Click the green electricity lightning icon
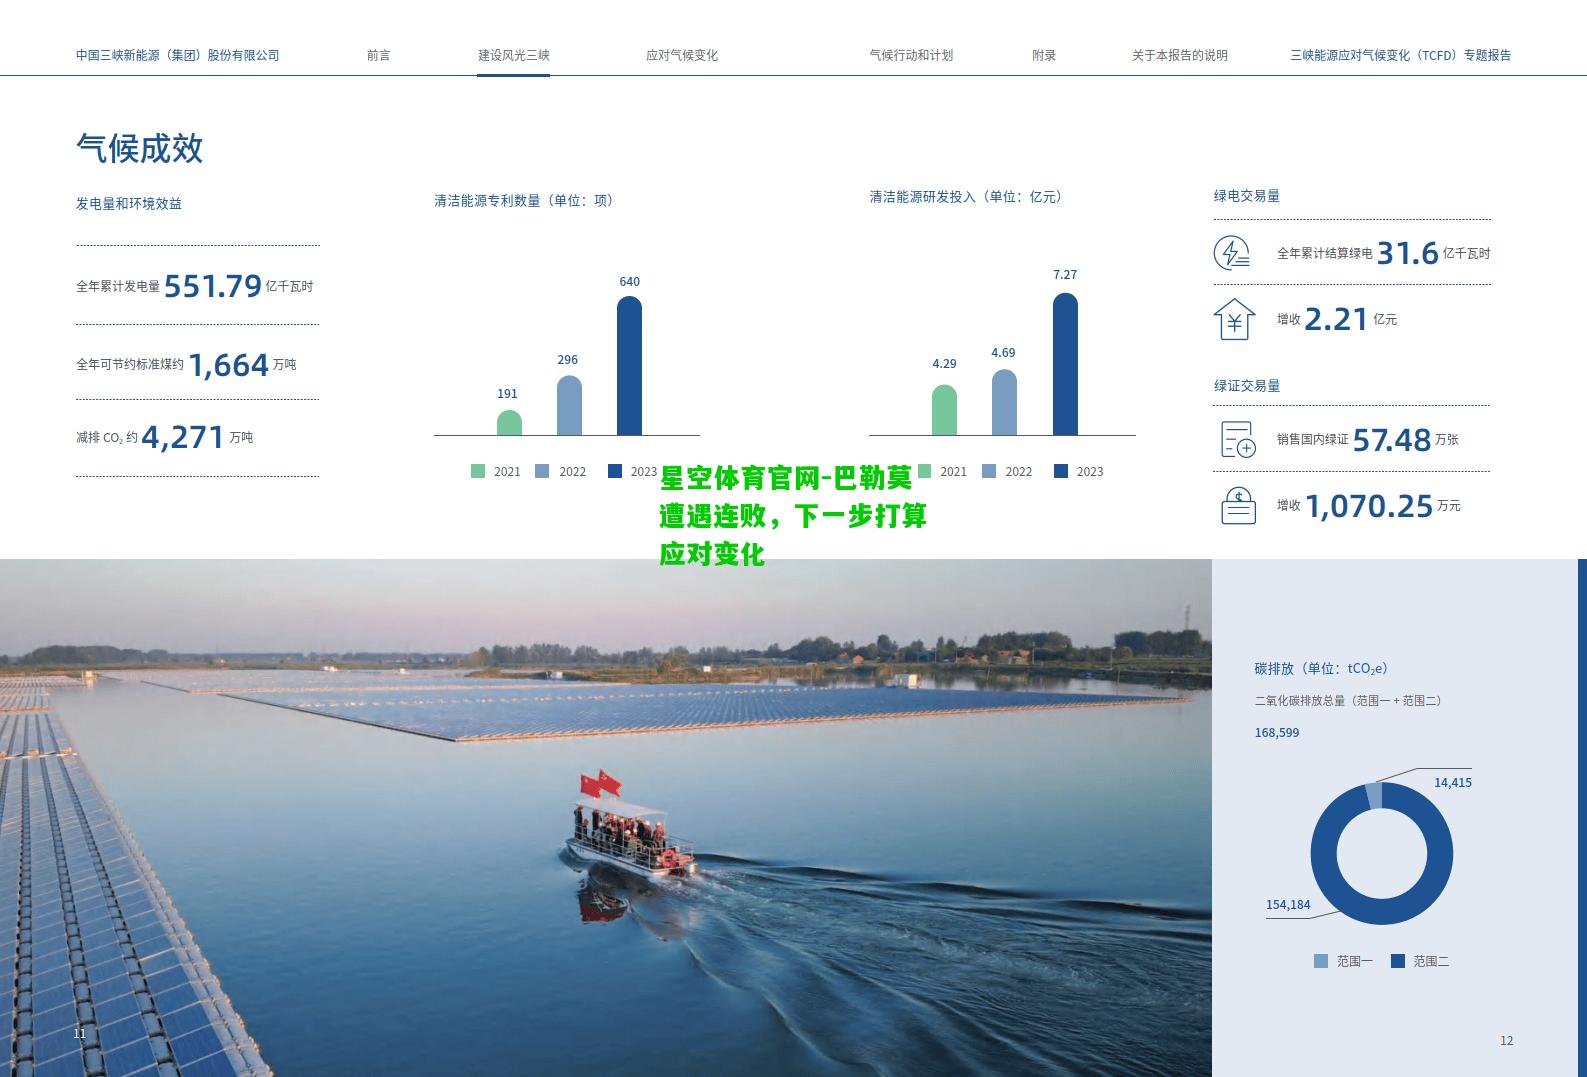Screen dimensions: 1587x1077 pos(1232,253)
